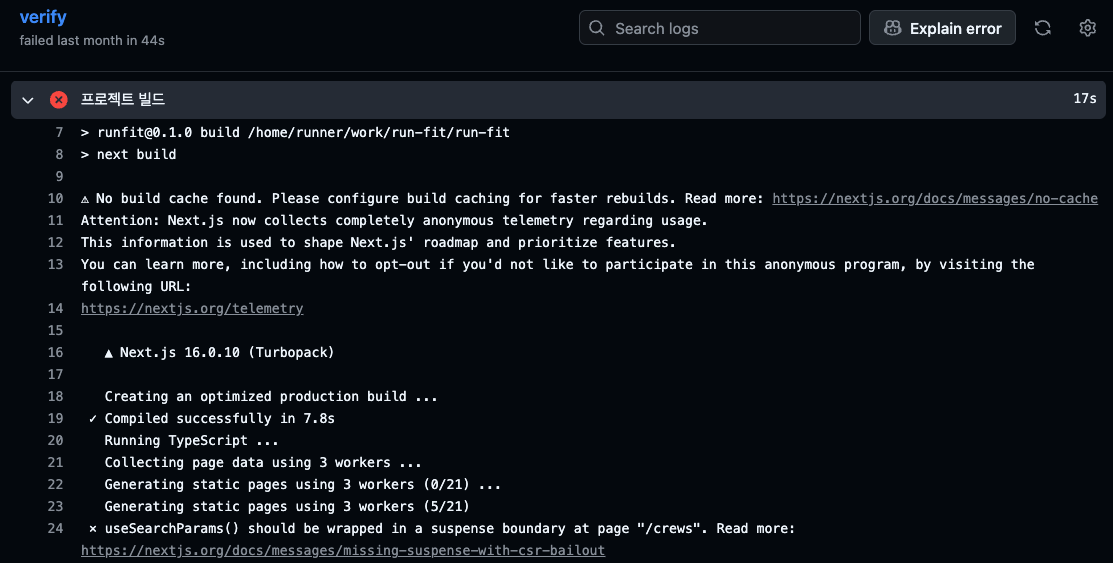This screenshot has height=563, width=1113.
Task: Select log line number 7
Action: 59,133
